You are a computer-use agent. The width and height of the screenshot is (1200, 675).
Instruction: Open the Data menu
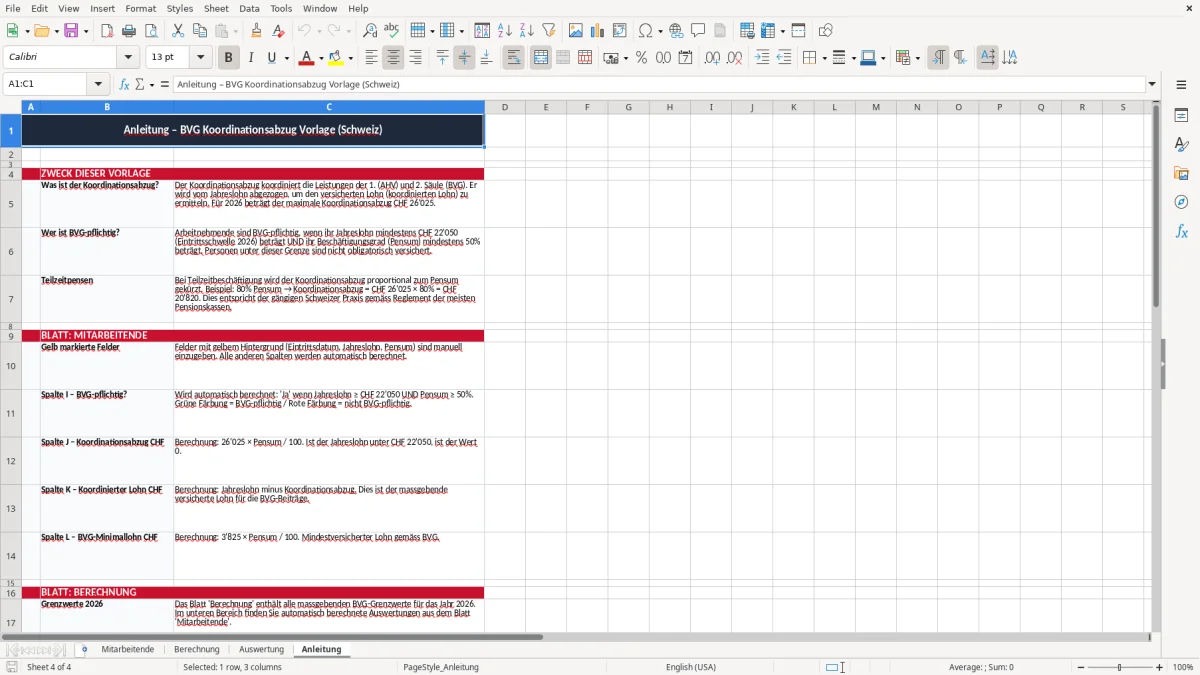[x=249, y=8]
